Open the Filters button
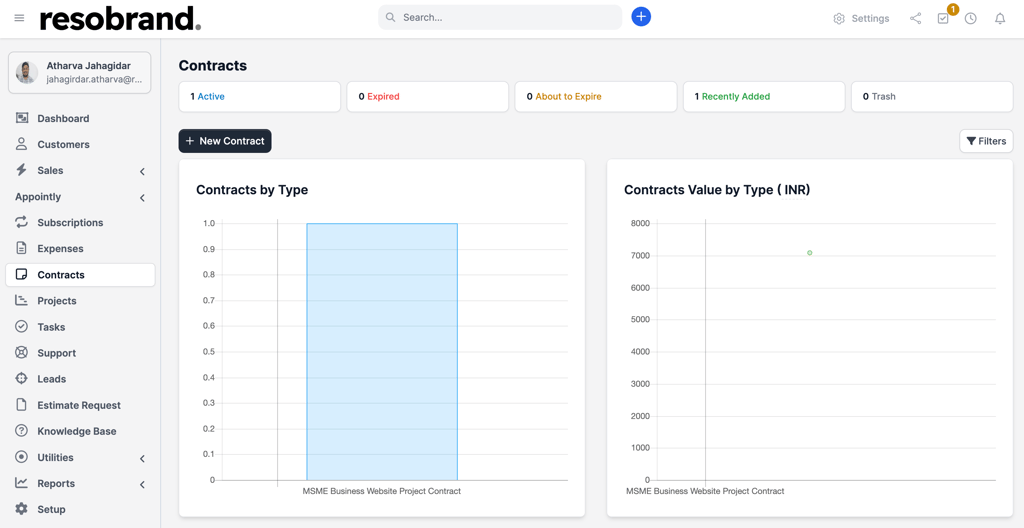Screen dimensions: 1024x528 (986, 141)
